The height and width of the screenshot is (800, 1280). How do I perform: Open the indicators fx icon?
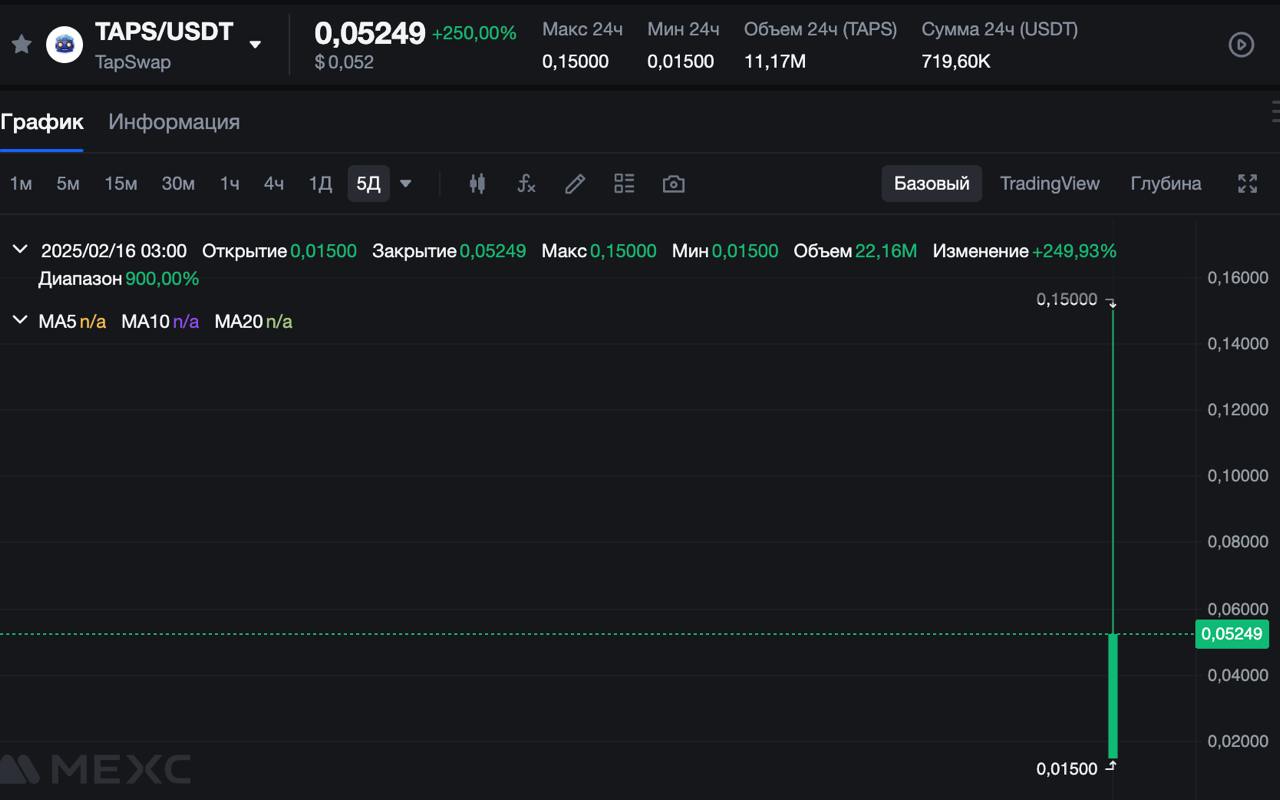pyautogui.click(x=526, y=184)
